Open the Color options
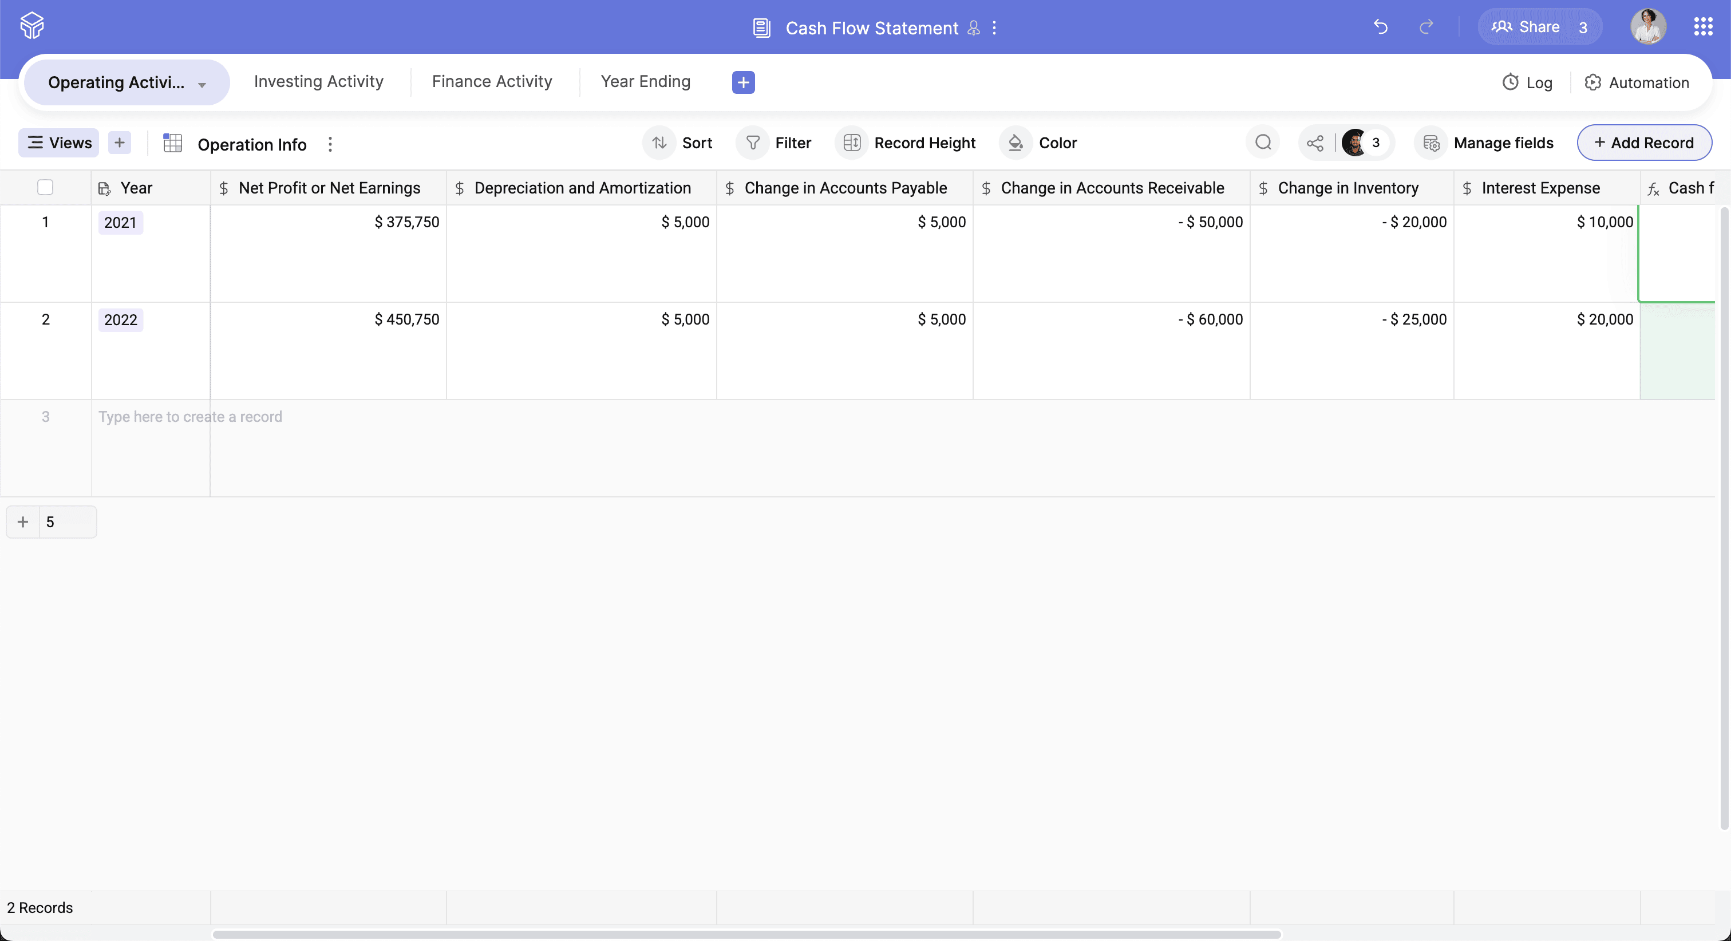 [1042, 143]
